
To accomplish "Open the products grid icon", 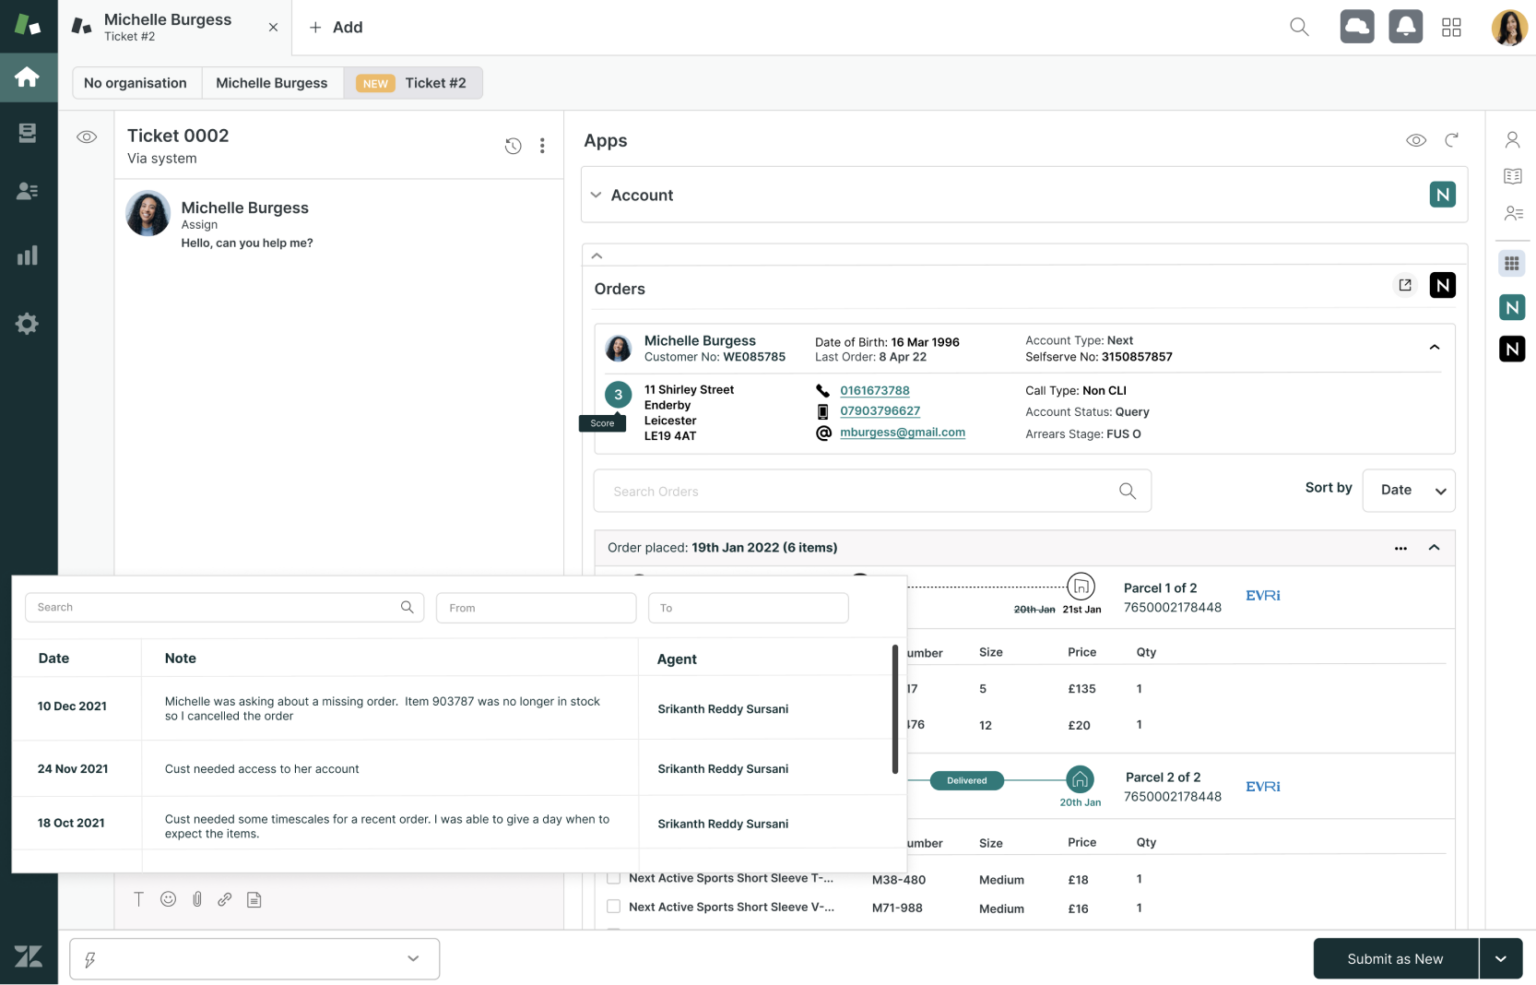I will point(1452,27).
